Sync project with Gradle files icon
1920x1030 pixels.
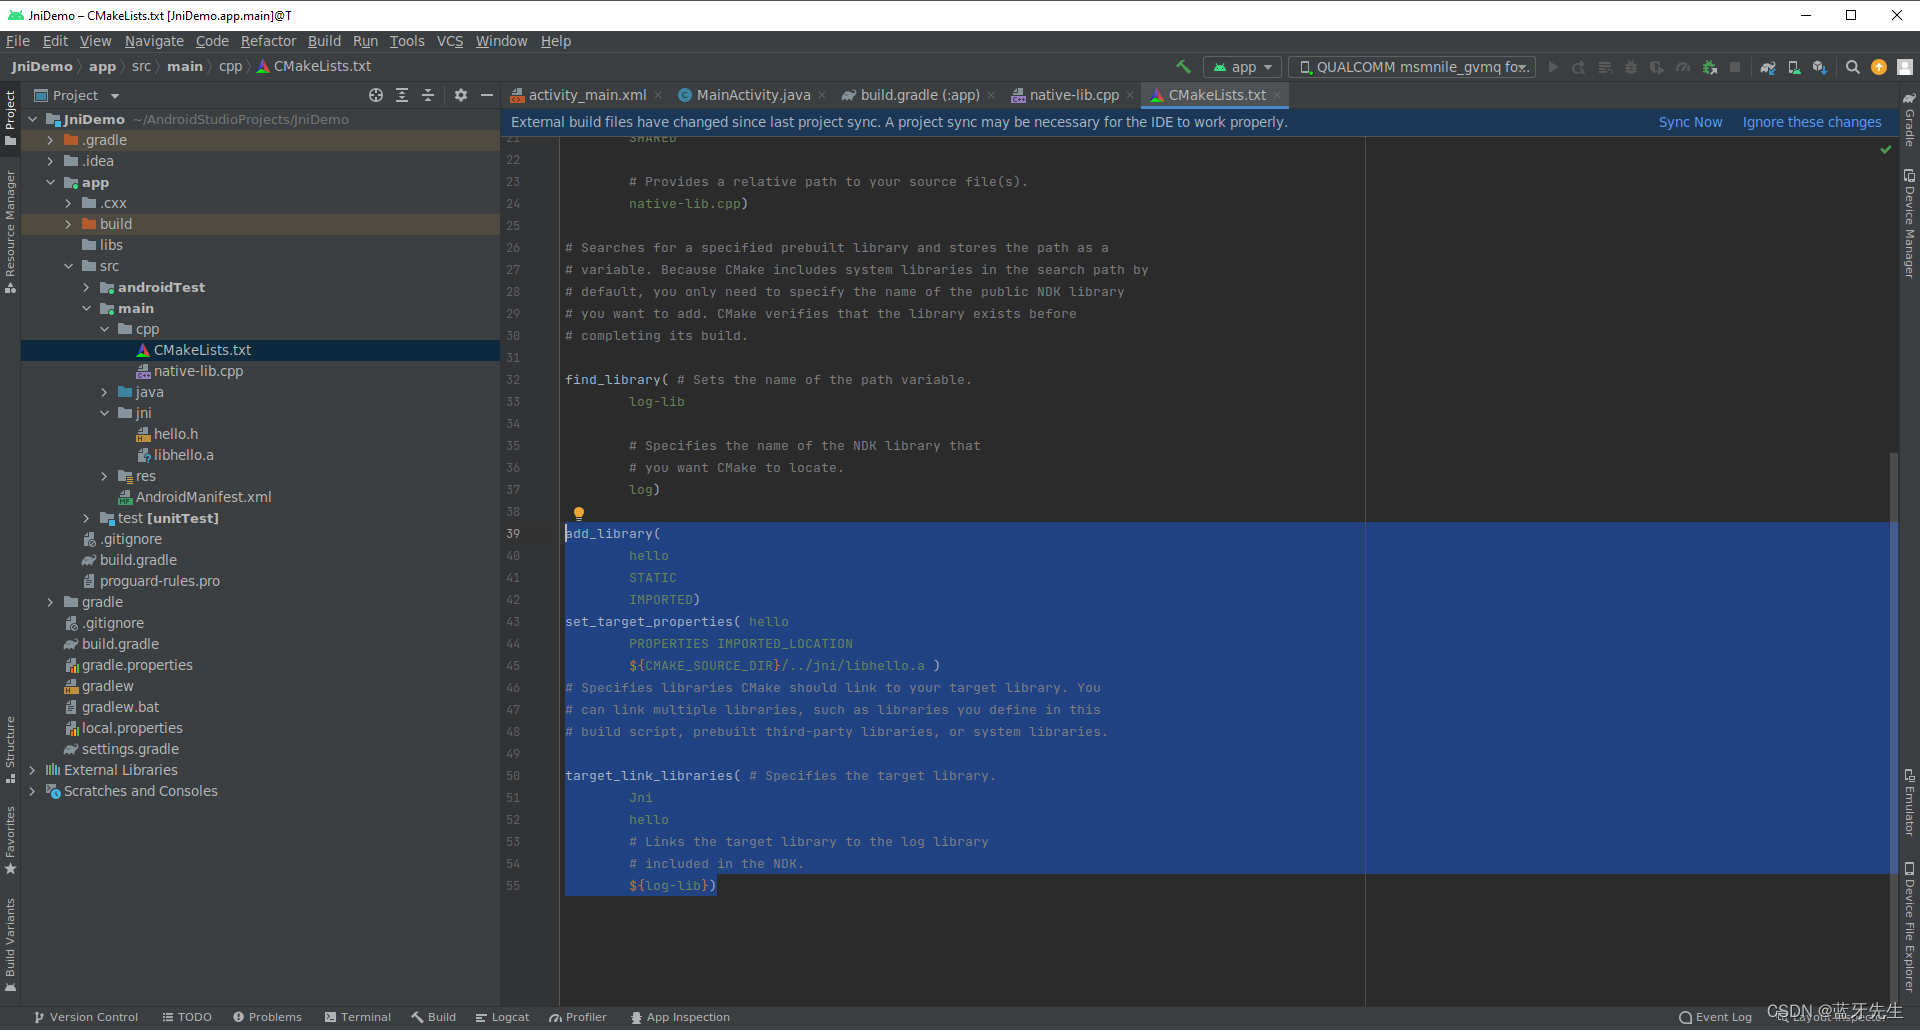1768,67
